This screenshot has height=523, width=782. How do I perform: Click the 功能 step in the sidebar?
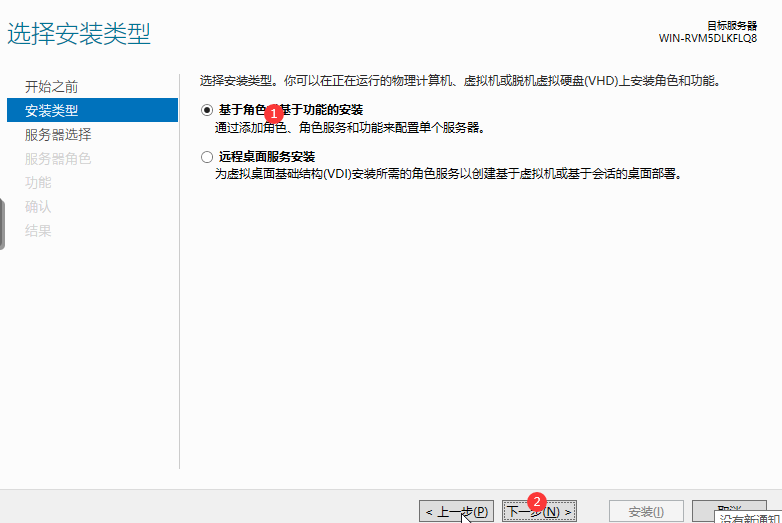tap(38, 182)
